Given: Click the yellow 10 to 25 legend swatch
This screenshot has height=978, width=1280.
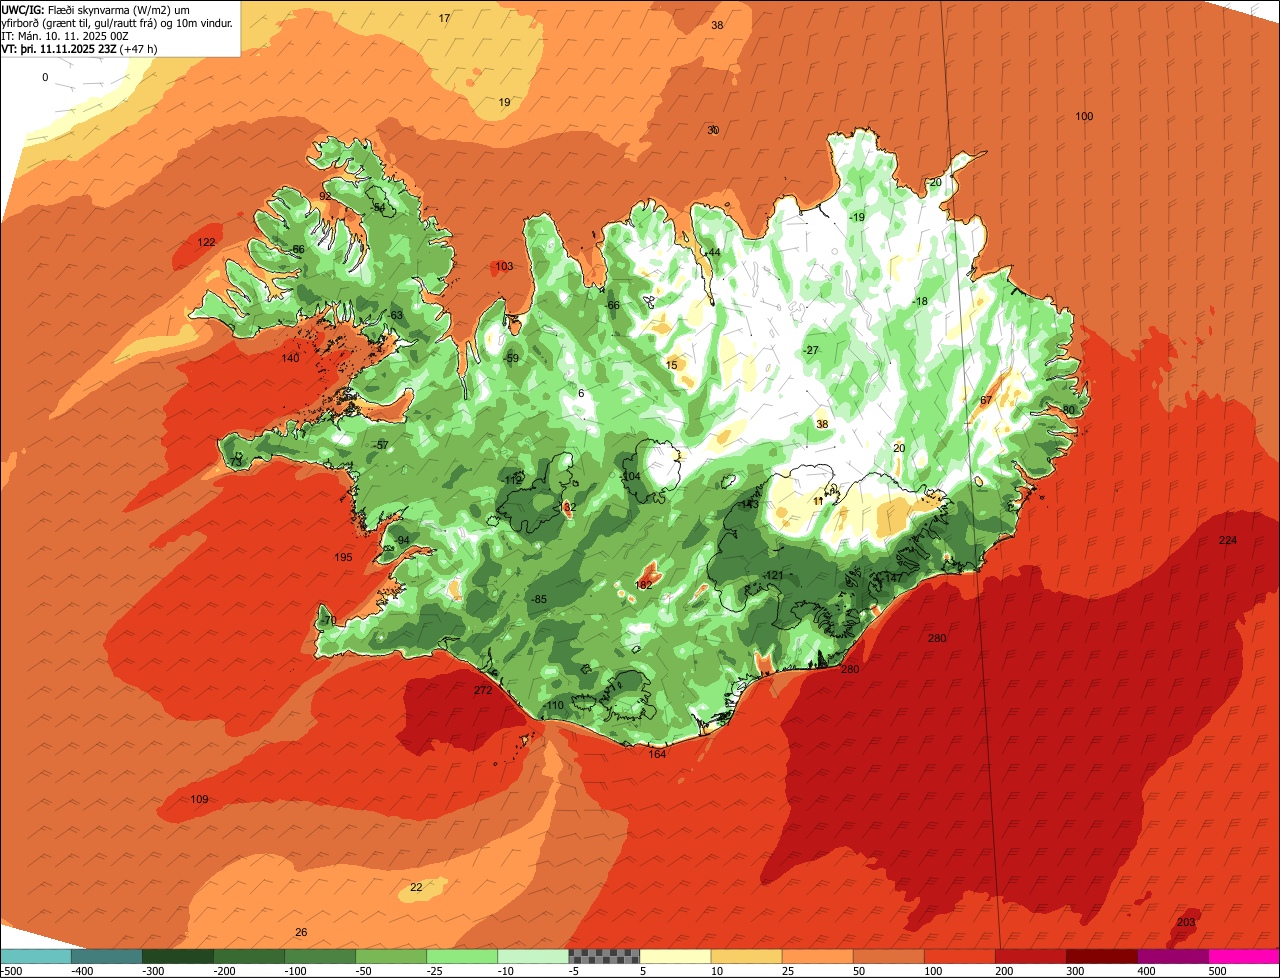Looking at the screenshot, I should [746, 955].
